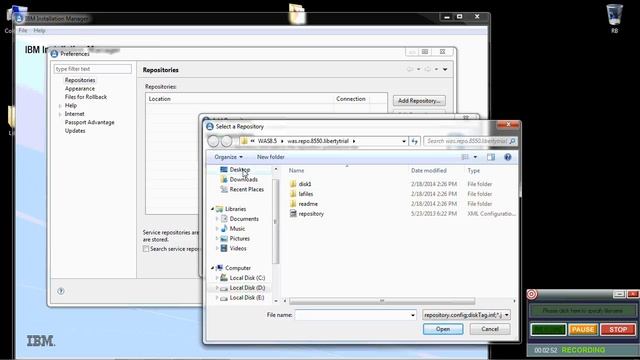Click was.repo.8550.libertytrial breadcrumb segment

[x=318, y=141]
